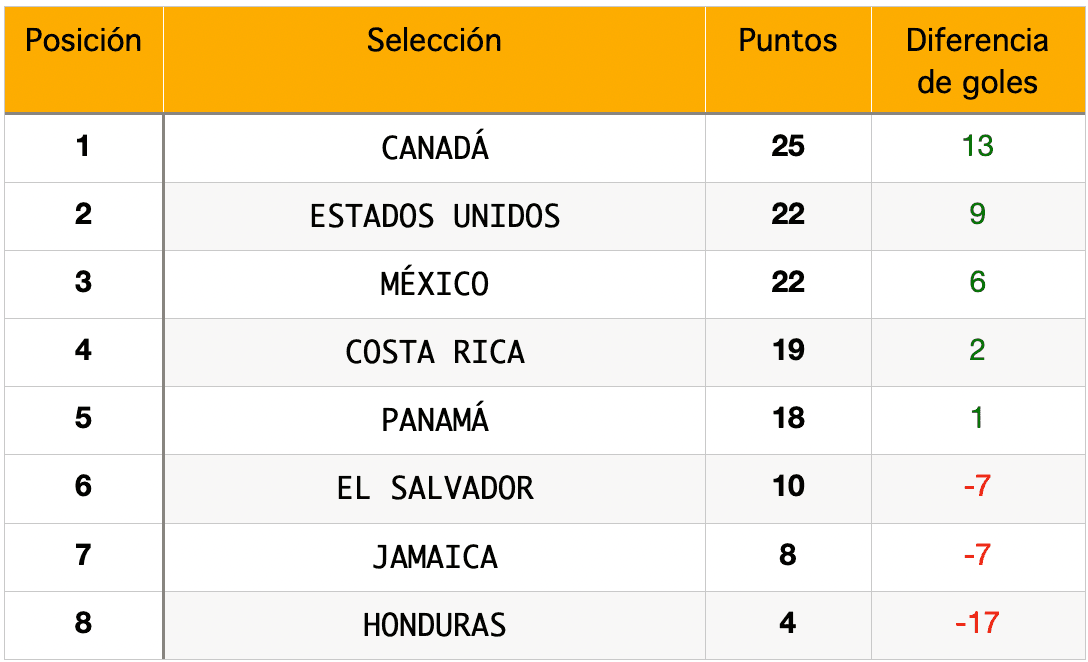Click Costa Rica's 19 points cell

click(x=788, y=351)
